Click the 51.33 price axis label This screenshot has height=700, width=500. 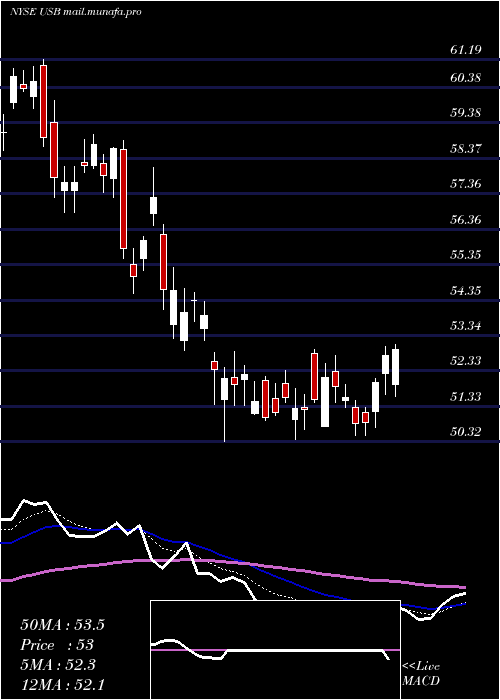tap(466, 396)
